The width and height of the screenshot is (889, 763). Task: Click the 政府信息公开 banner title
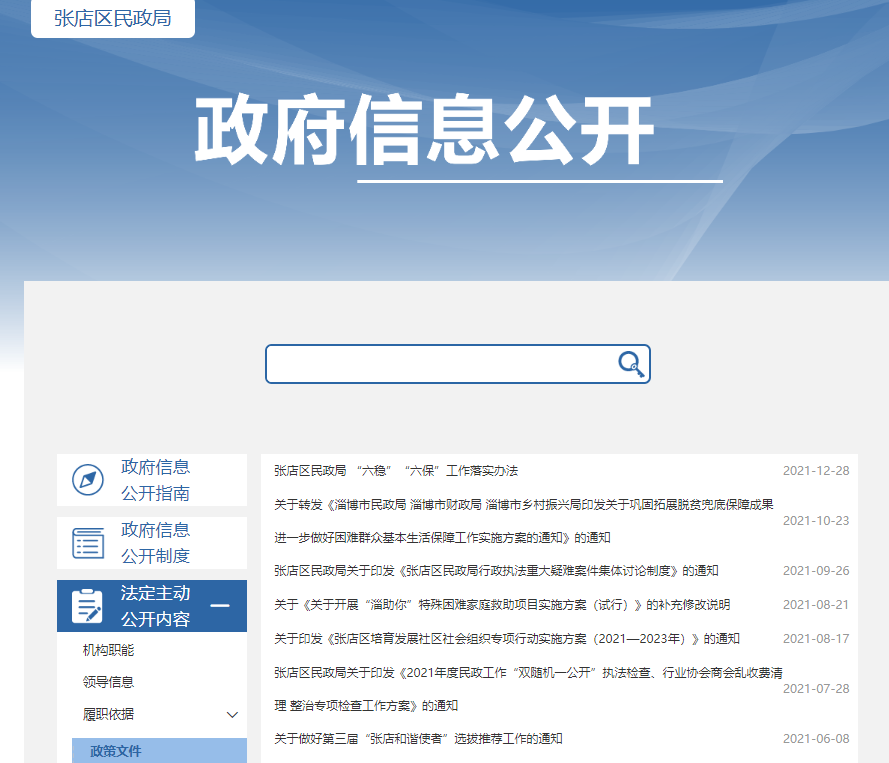(x=424, y=131)
